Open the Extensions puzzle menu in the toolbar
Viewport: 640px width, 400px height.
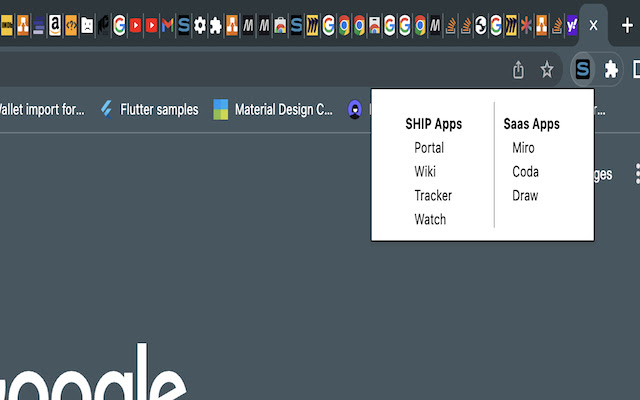pos(611,69)
